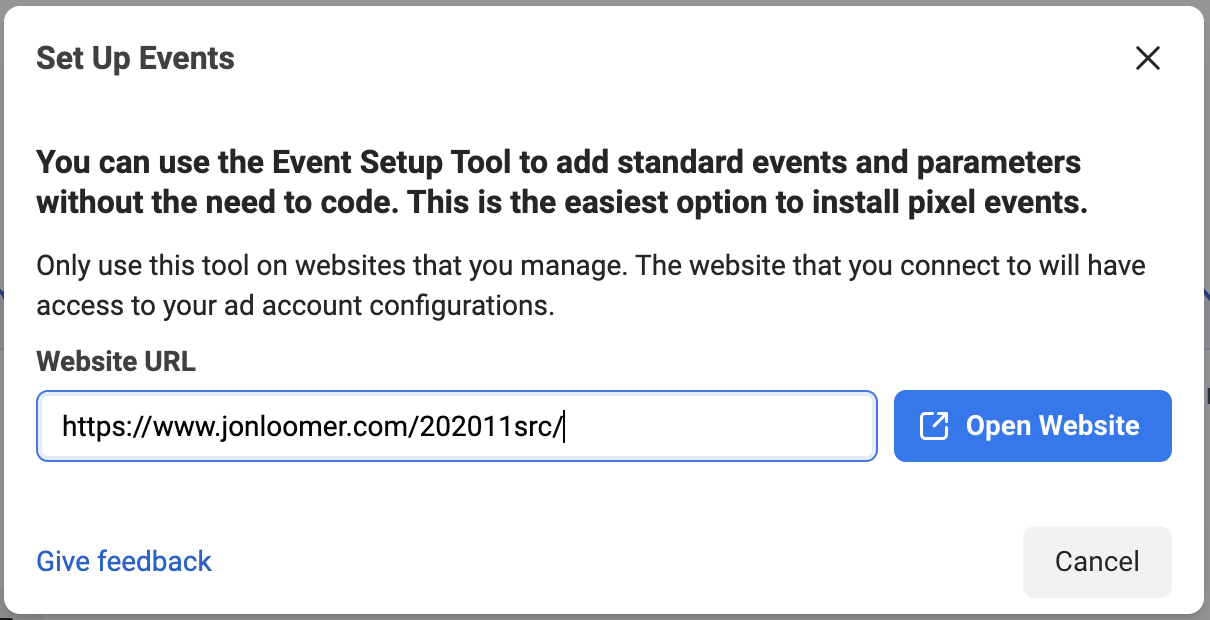Image resolution: width=1210 pixels, height=620 pixels.
Task: Click the dimmed background outside the dialog
Action: [1206, 300]
